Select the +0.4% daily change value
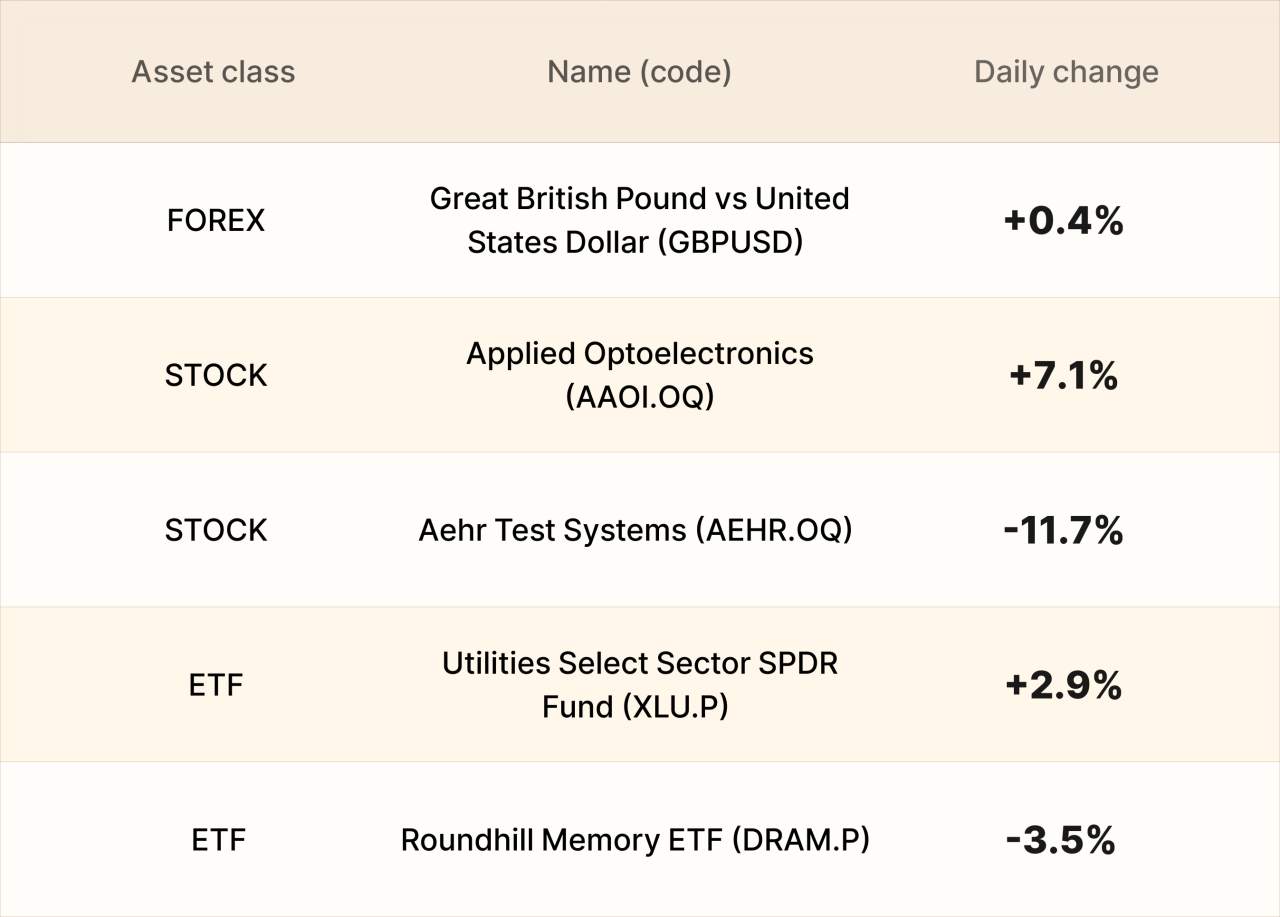The image size is (1280, 917). click(x=1064, y=221)
